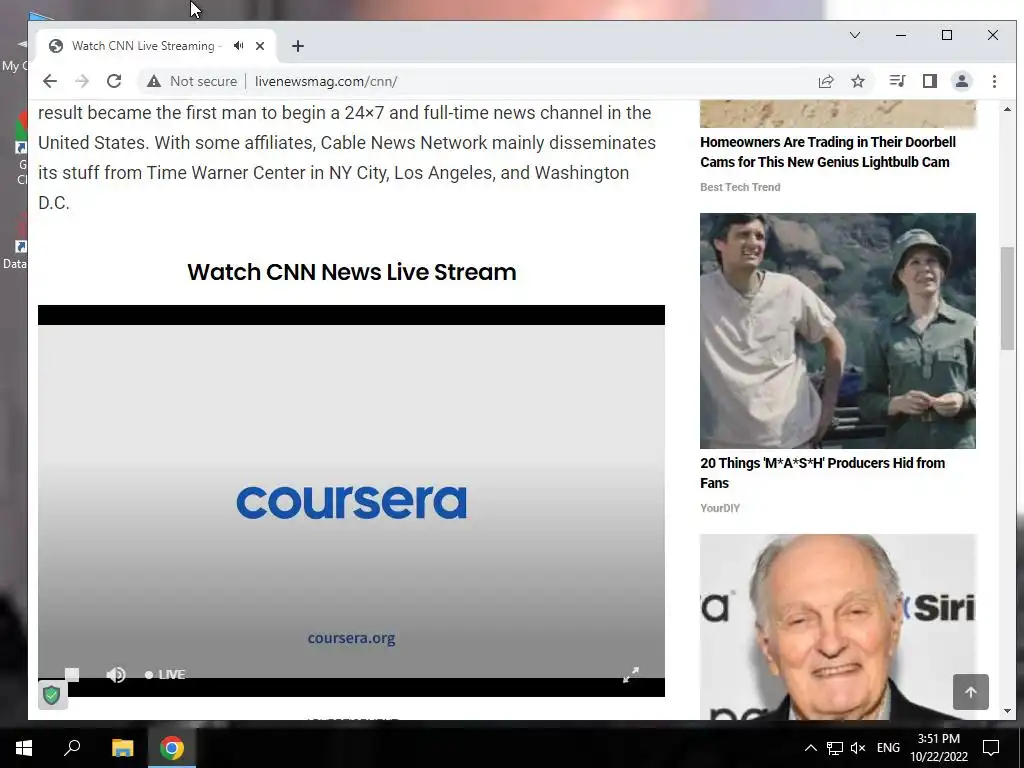Click the vertical scrollbar thumb

click(x=1007, y=299)
